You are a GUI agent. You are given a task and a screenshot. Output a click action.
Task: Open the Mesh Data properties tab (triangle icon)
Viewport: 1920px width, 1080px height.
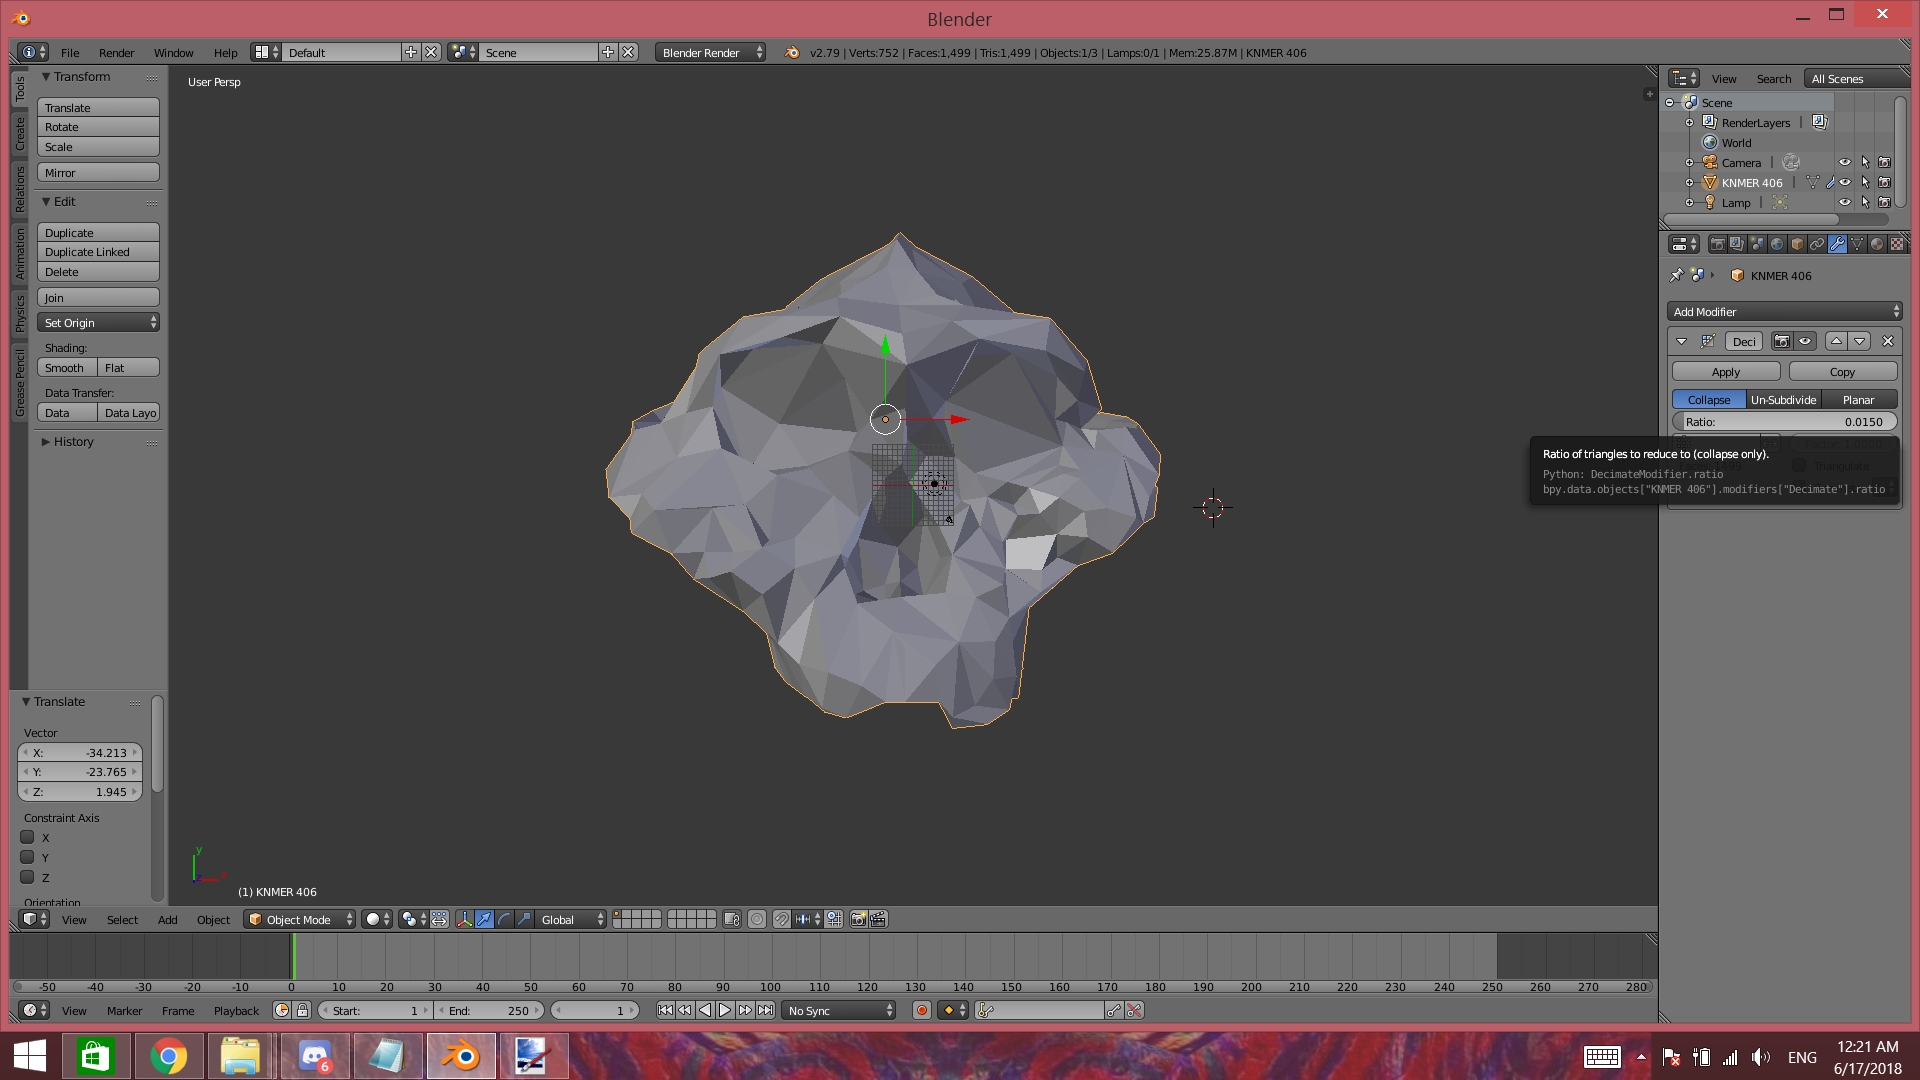pyautogui.click(x=1857, y=244)
